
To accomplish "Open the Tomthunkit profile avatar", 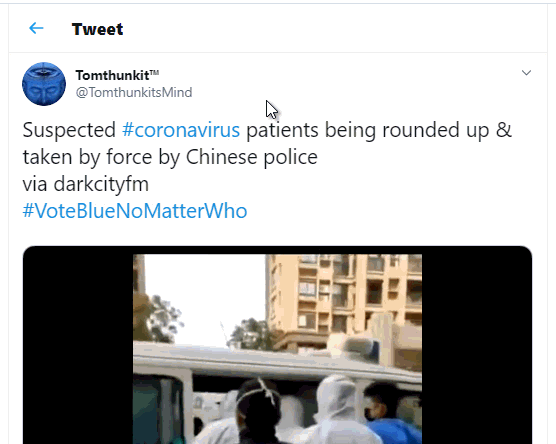I will pyautogui.click(x=44, y=84).
